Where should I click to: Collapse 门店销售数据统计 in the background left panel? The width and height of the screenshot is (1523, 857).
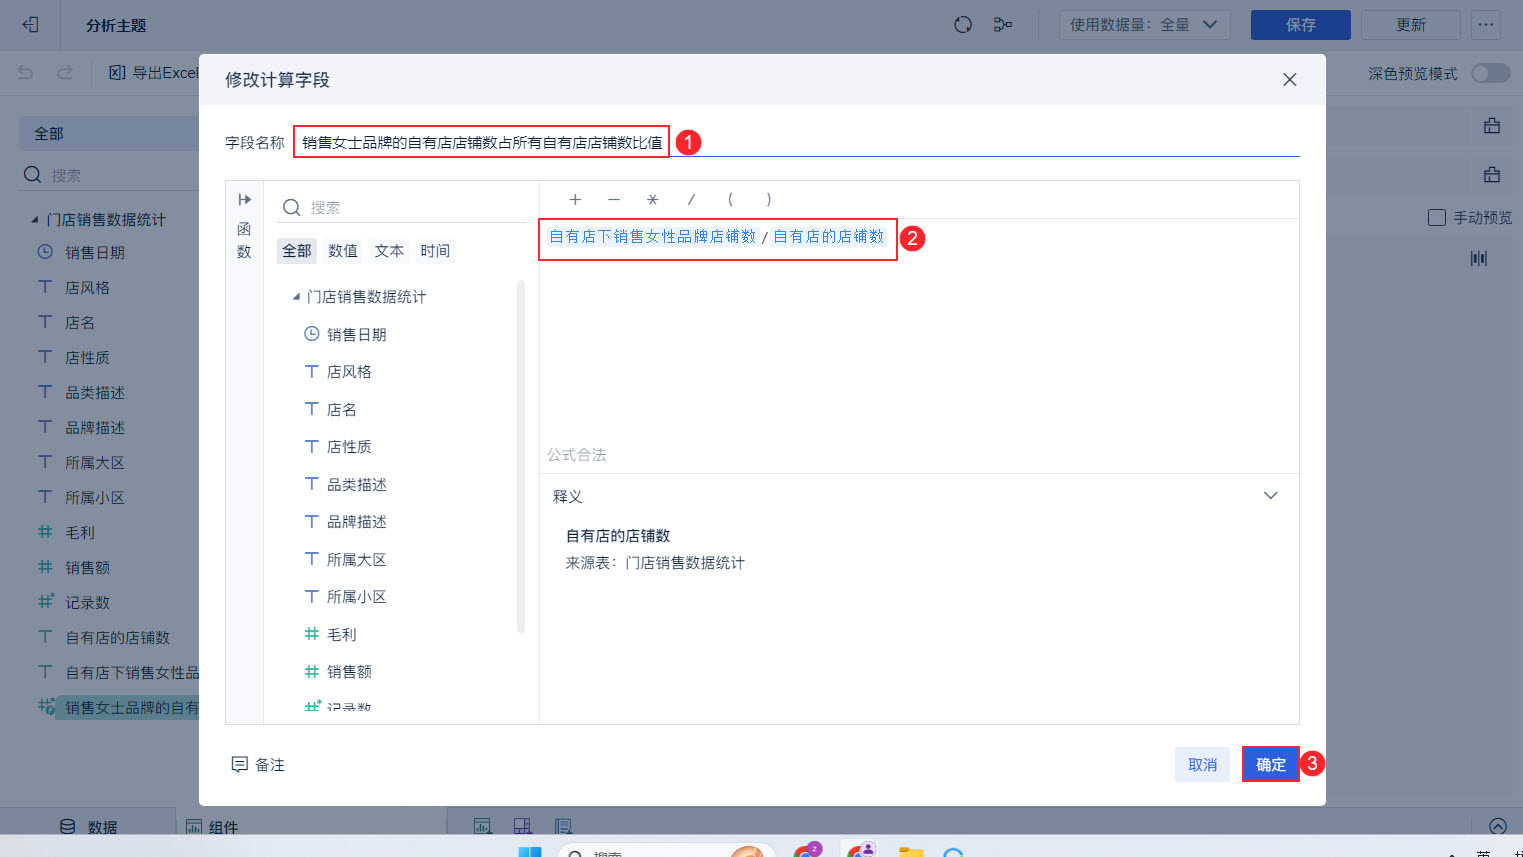pos(35,220)
